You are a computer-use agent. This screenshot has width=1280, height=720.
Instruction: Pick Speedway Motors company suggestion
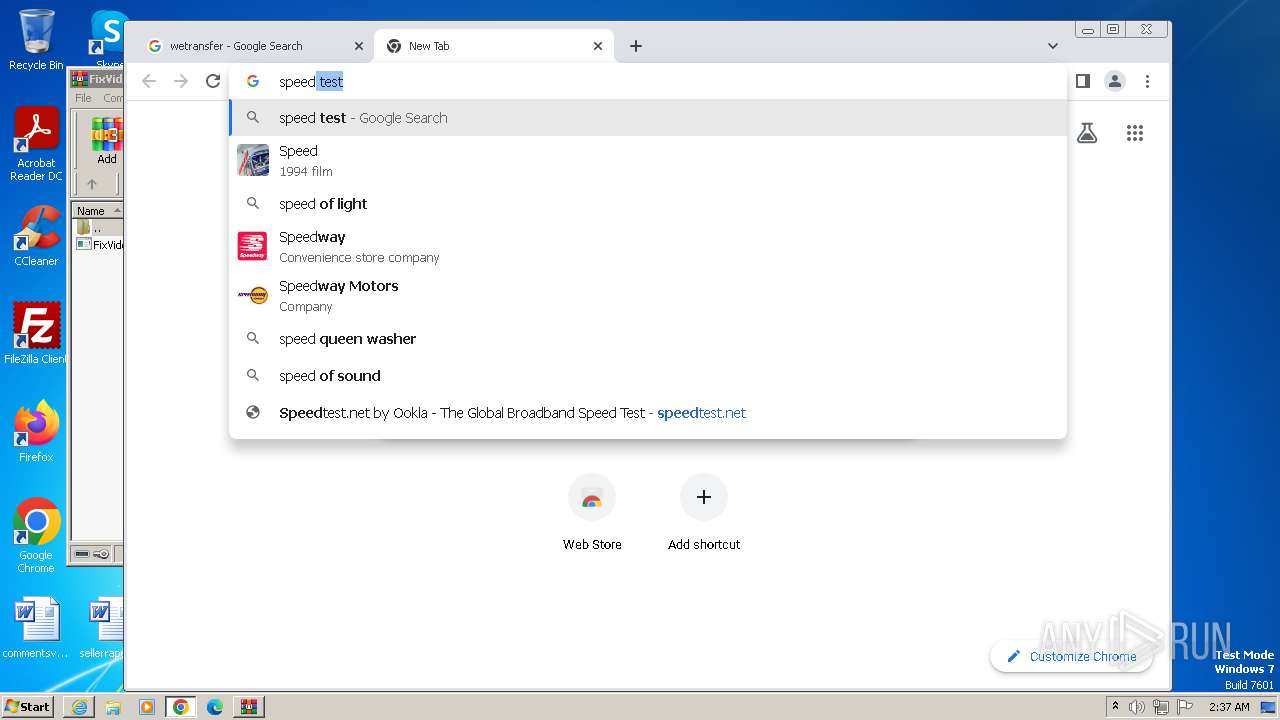click(x=648, y=296)
